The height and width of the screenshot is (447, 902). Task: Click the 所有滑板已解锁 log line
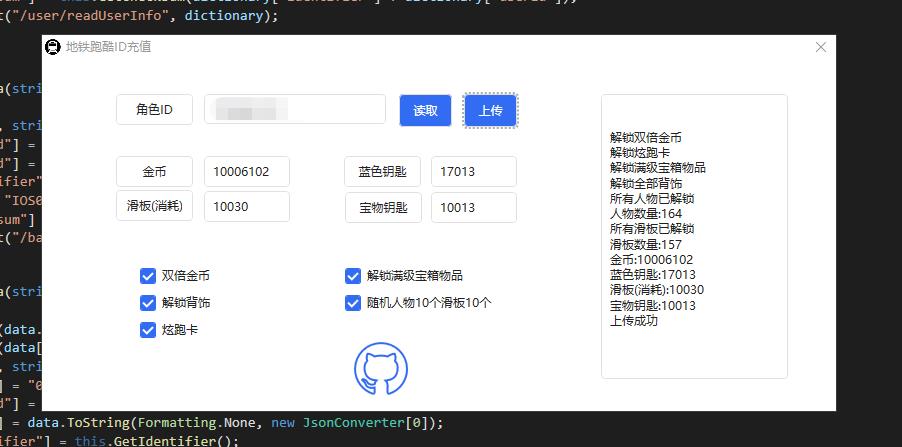[652, 228]
